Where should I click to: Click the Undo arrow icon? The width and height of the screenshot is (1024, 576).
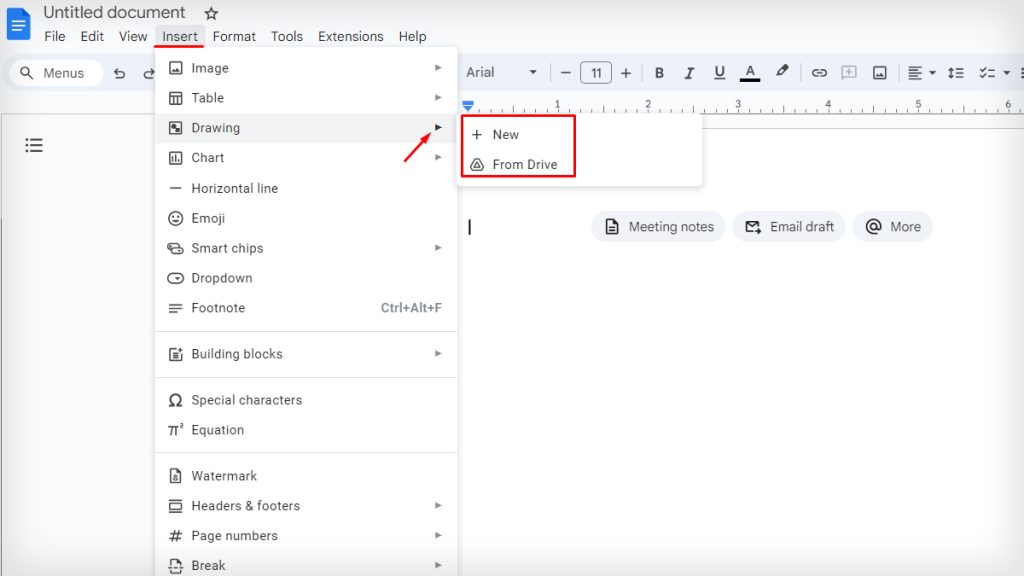point(119,73)
